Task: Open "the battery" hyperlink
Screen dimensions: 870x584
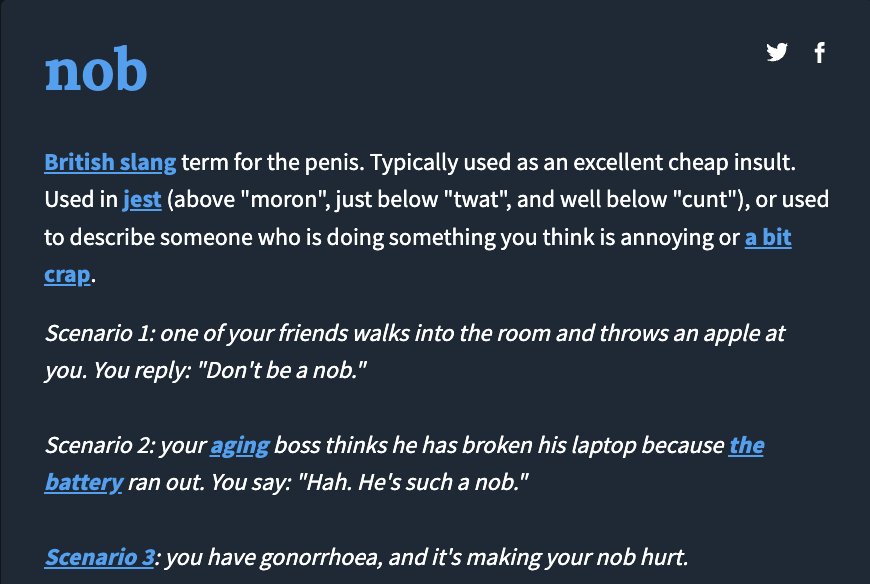Action: click(x=746, y=445)
